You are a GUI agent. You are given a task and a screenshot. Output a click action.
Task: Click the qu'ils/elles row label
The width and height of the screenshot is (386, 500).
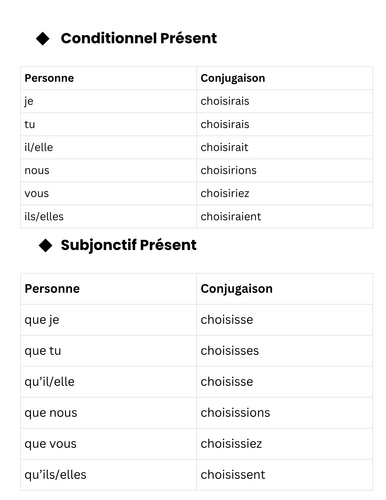[55, 475]
